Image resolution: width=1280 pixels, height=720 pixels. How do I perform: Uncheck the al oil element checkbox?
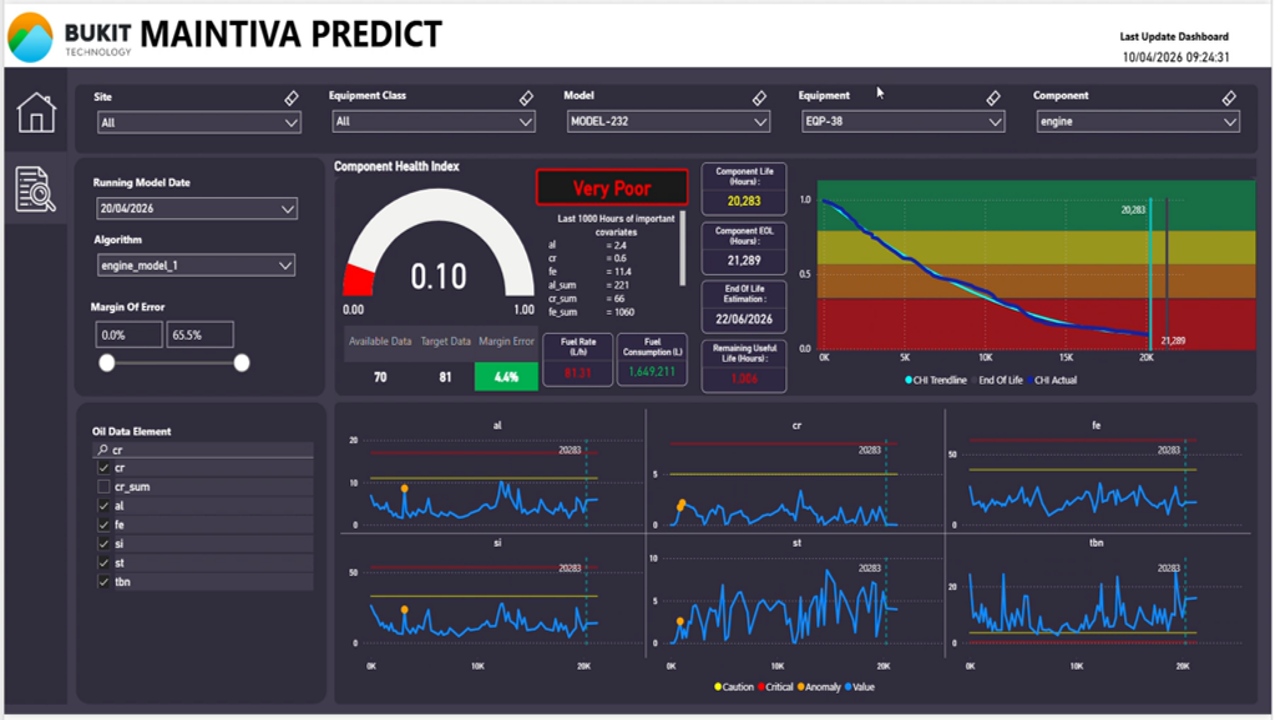[x=103, y=506]
